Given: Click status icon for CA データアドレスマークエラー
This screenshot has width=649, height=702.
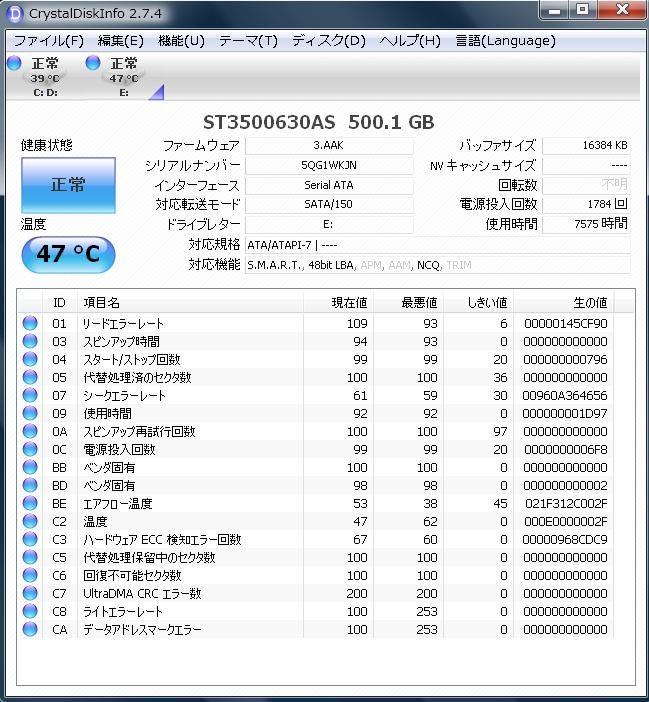Looking at the screenshot, I should tap(30, 629).
